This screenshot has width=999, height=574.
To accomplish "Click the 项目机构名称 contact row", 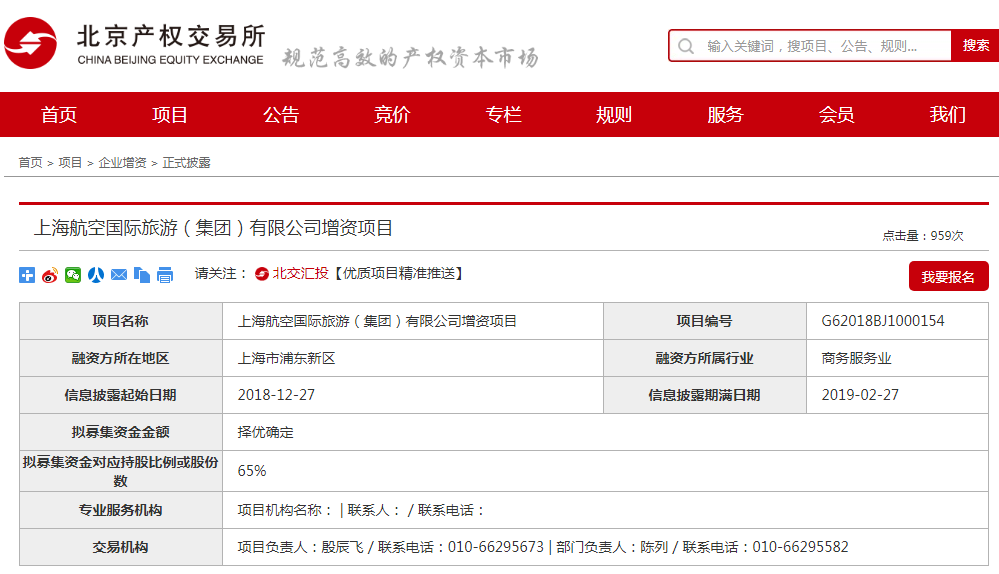I will [x=605, y=510].
